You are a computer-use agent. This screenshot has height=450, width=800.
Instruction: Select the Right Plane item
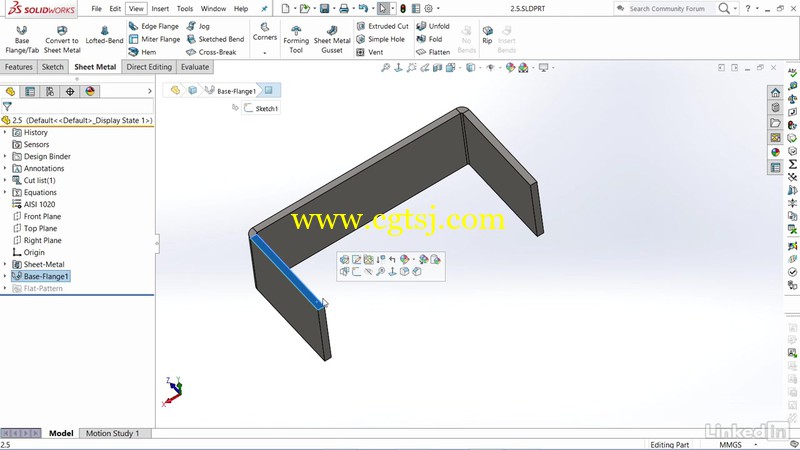(x=37, y=240)
